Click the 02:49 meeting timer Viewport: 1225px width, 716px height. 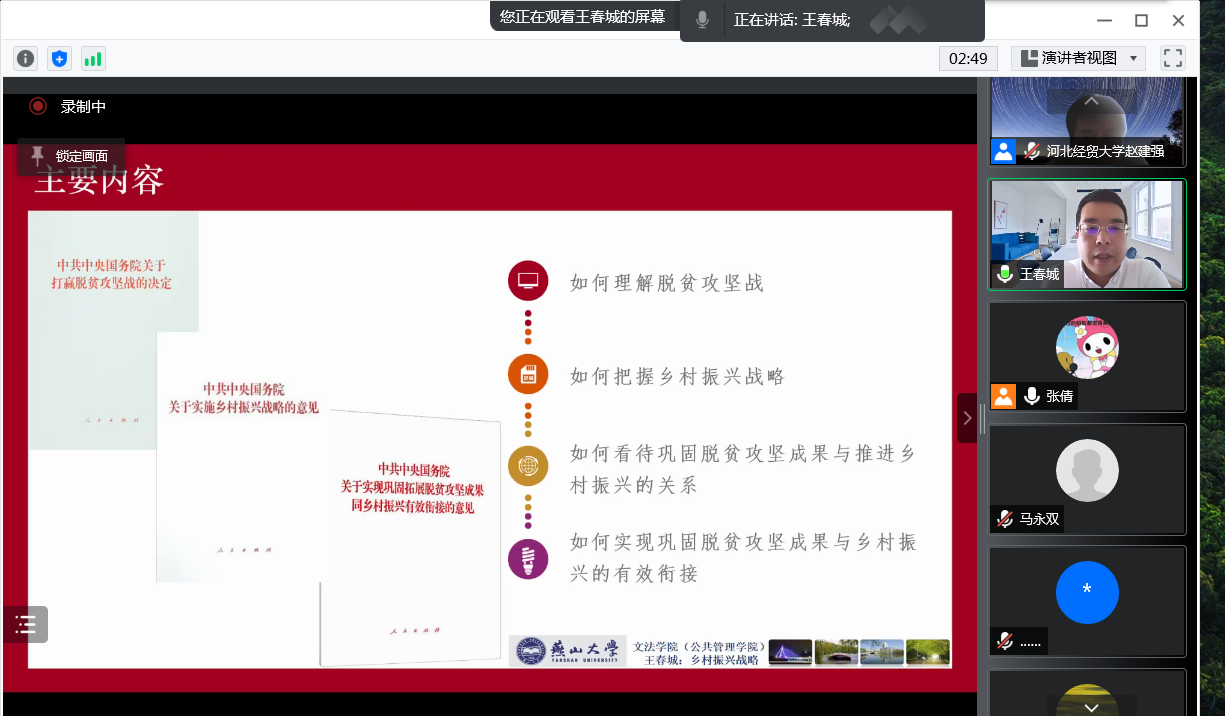click(x=968, y=59)
